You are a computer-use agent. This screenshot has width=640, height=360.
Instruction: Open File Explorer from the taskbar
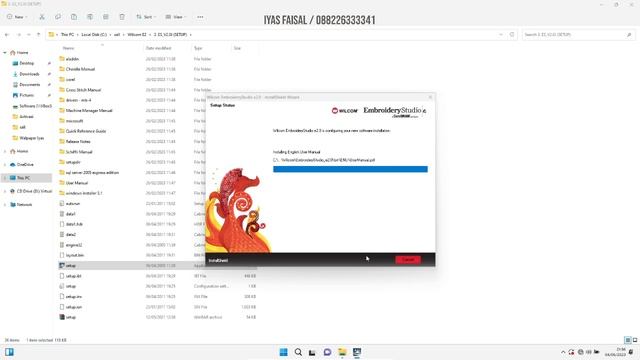[x=342, y=352]
